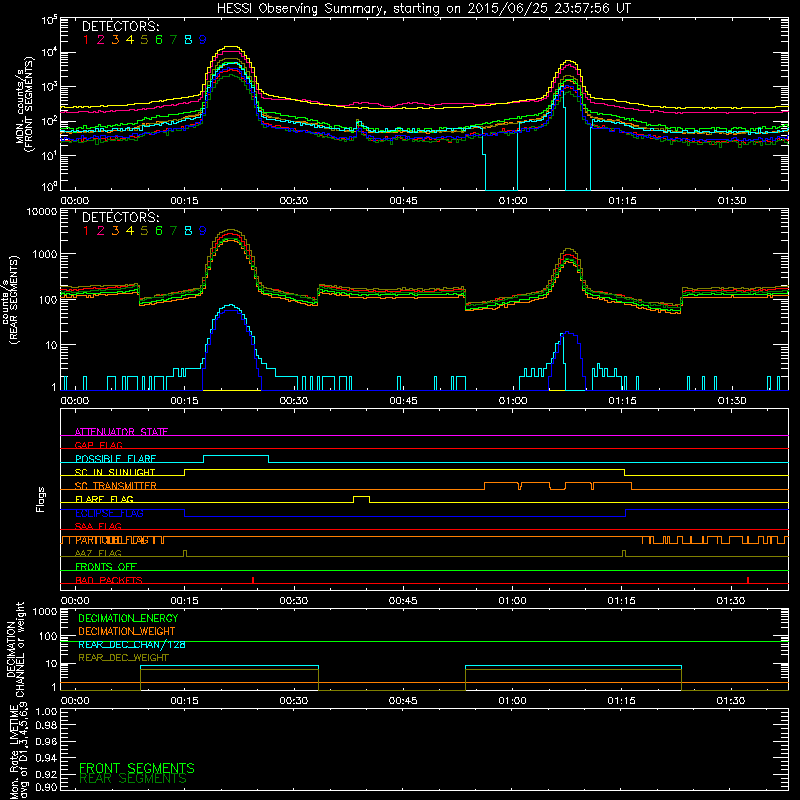Screen dimensions: 800x800
Task: Click blue detector '9' in front segments legend
Action: point(203,40)
